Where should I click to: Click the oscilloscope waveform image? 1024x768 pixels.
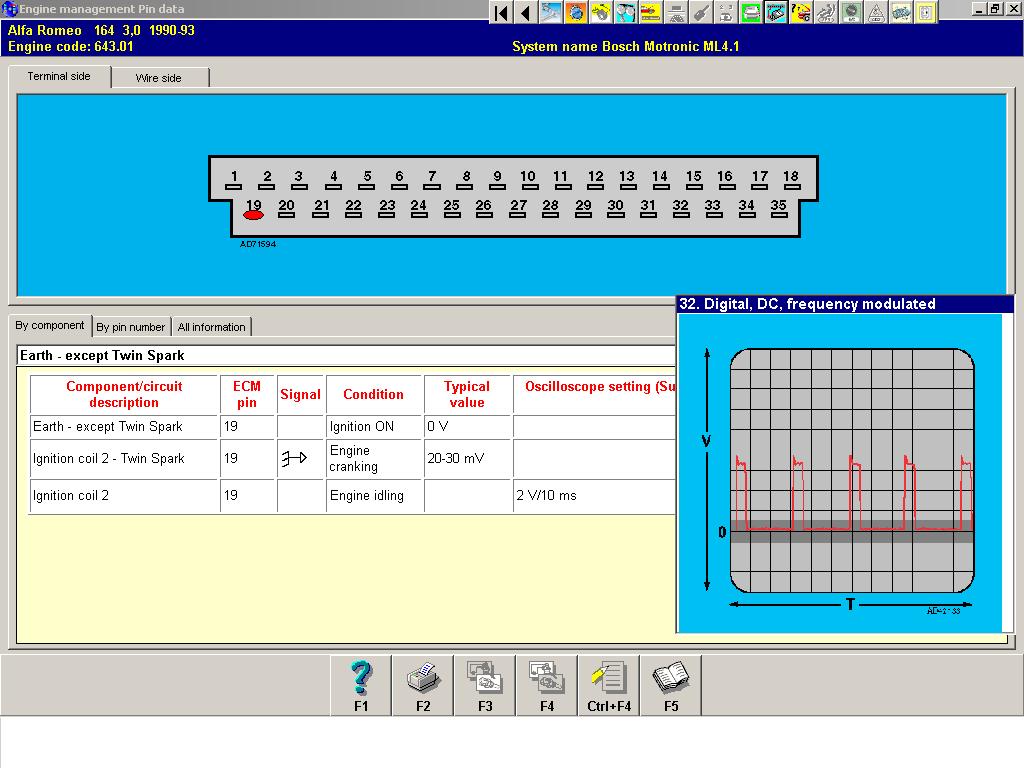(x=840, y=473)
